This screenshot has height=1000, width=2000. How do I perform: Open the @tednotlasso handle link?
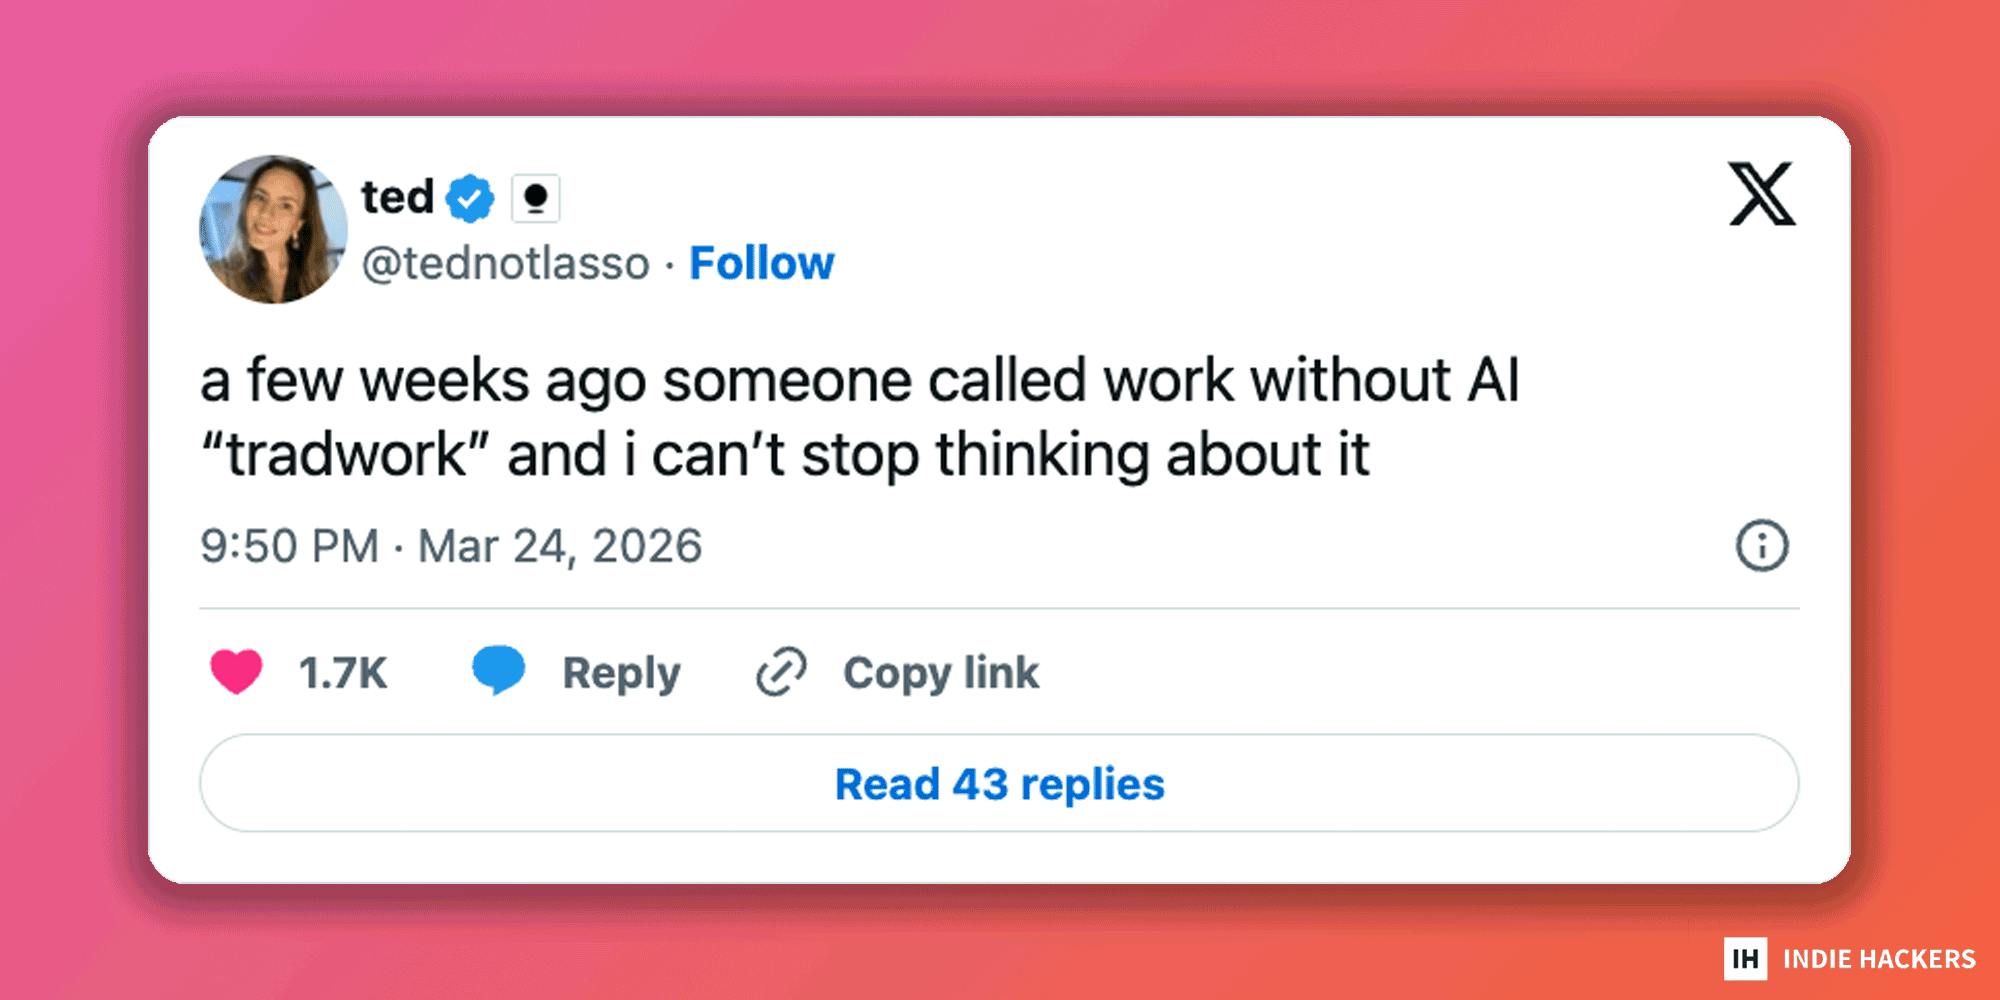(505, 264)
